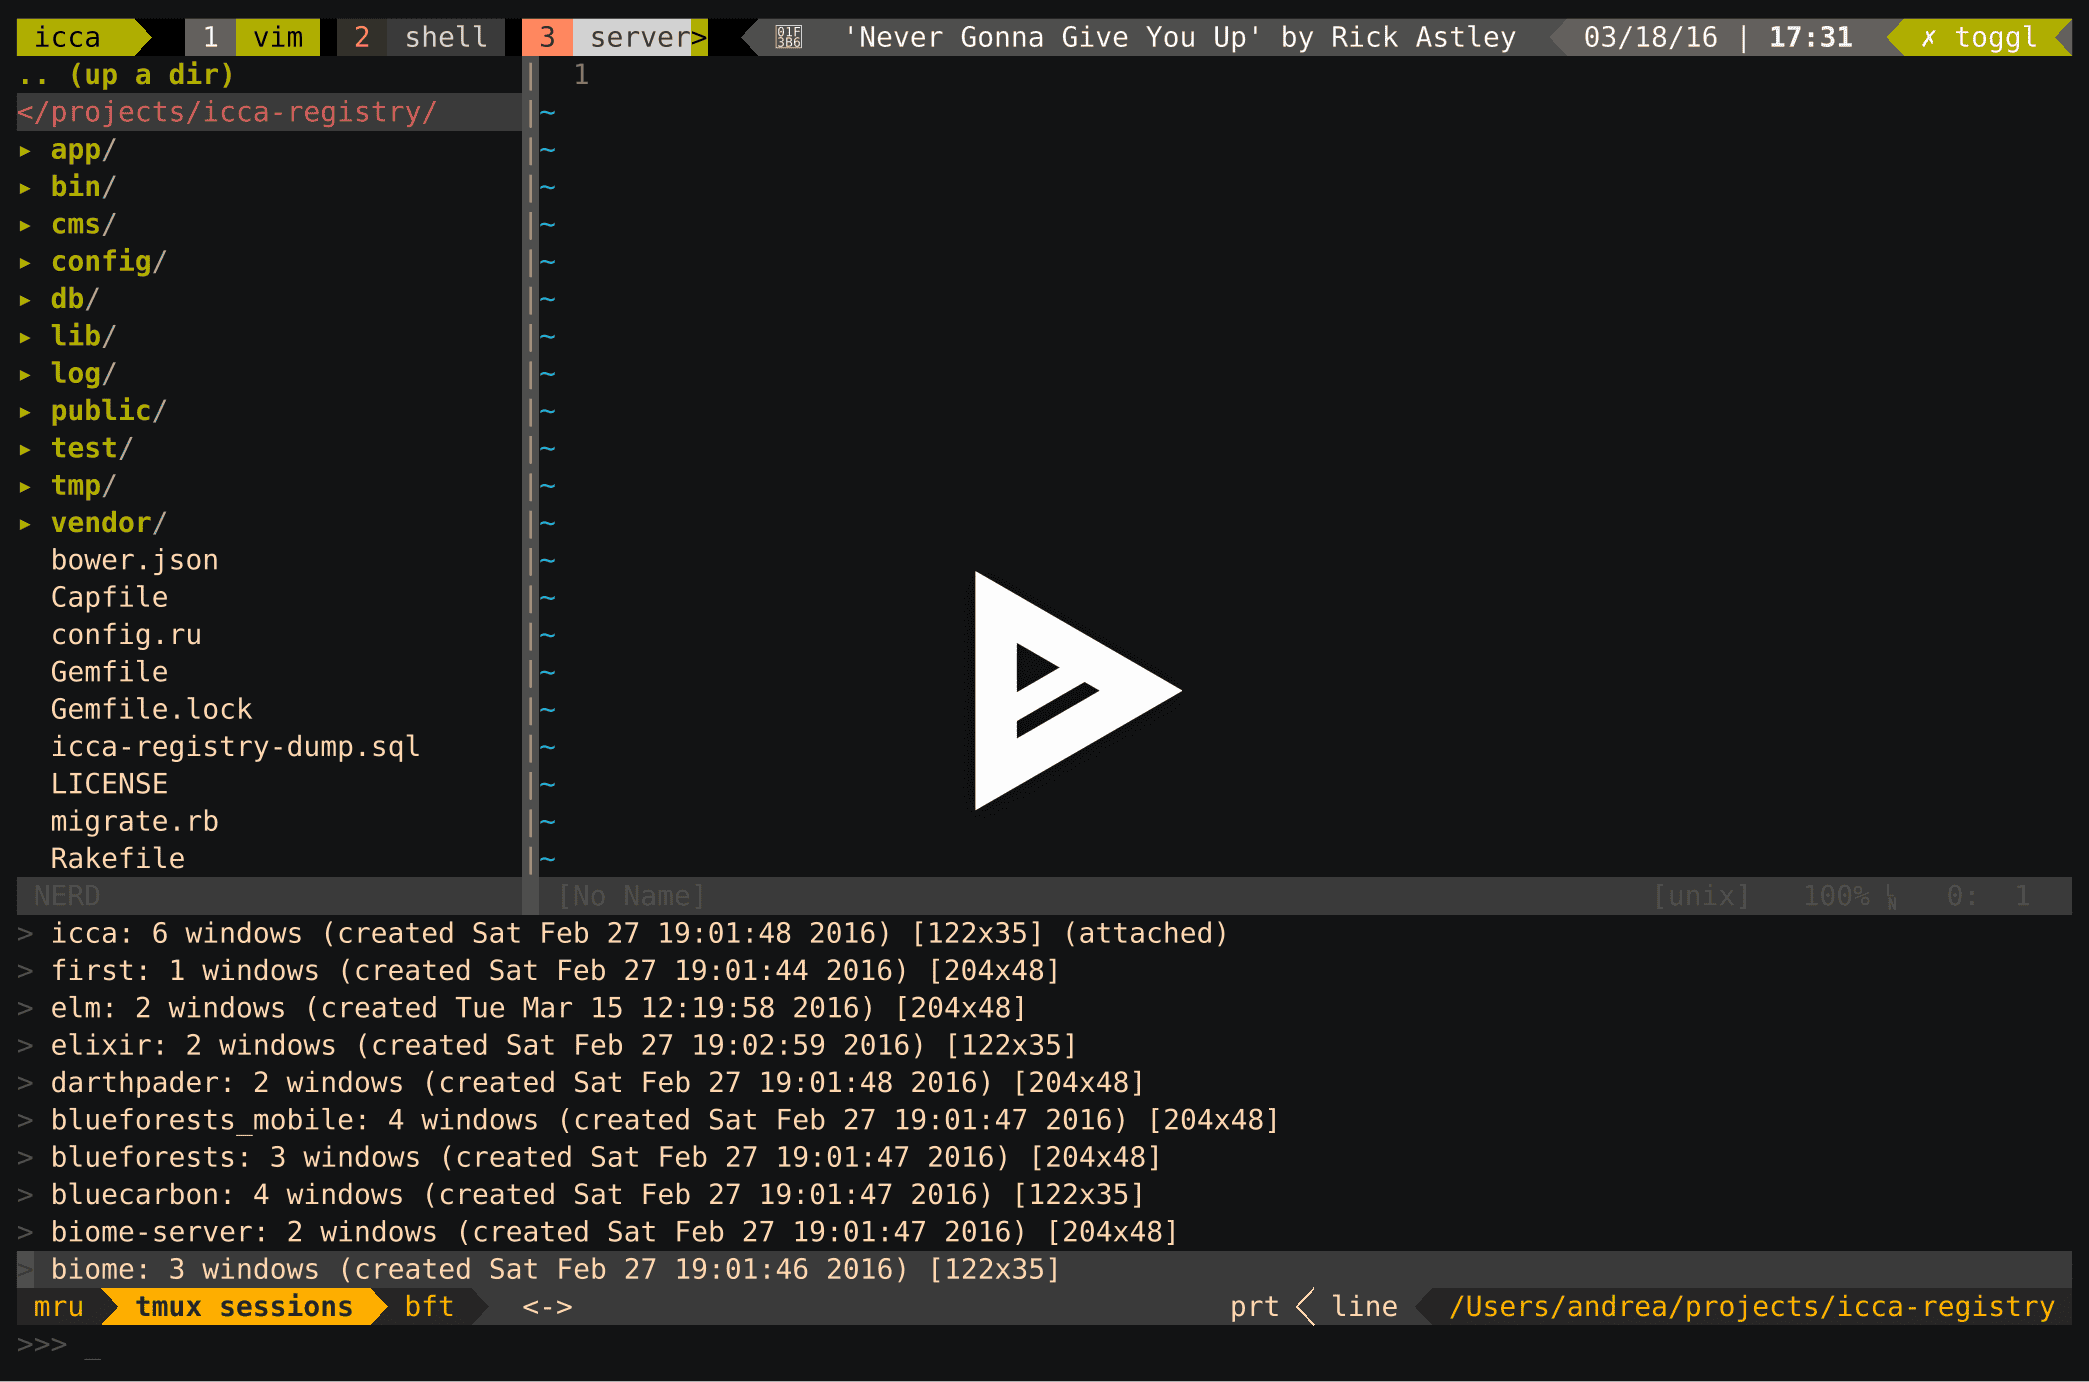Open Capfile in the tree
The width and height of the screenshot is (2089, 1382).
109,598
